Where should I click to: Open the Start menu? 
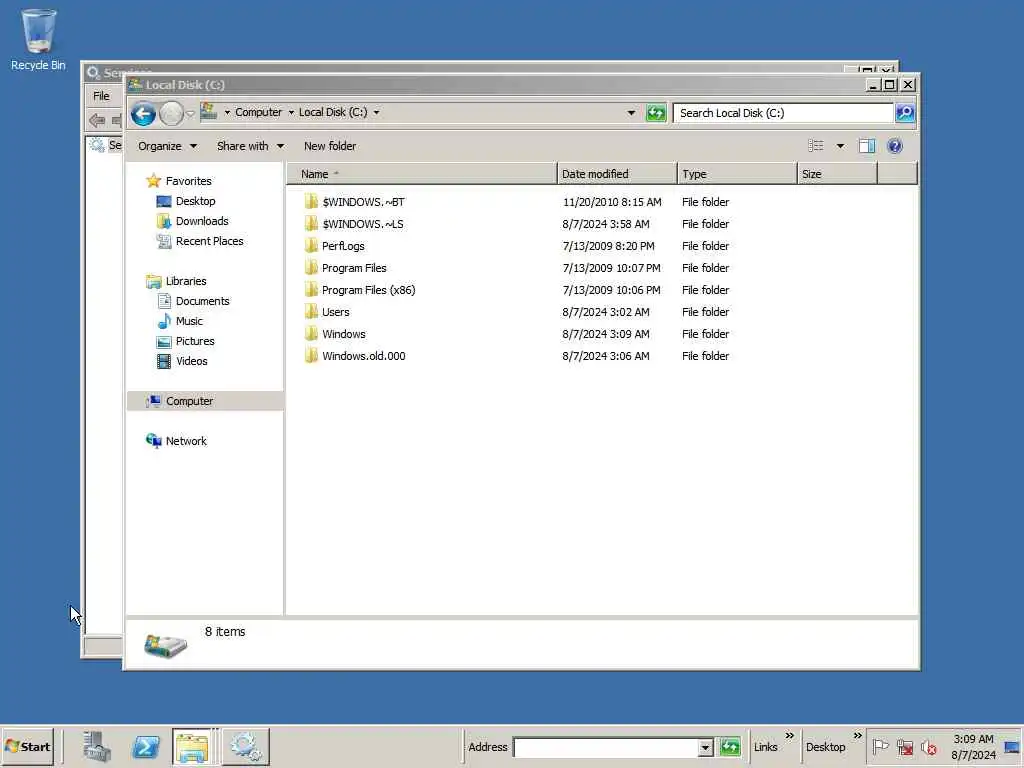(x=27, y=746)
